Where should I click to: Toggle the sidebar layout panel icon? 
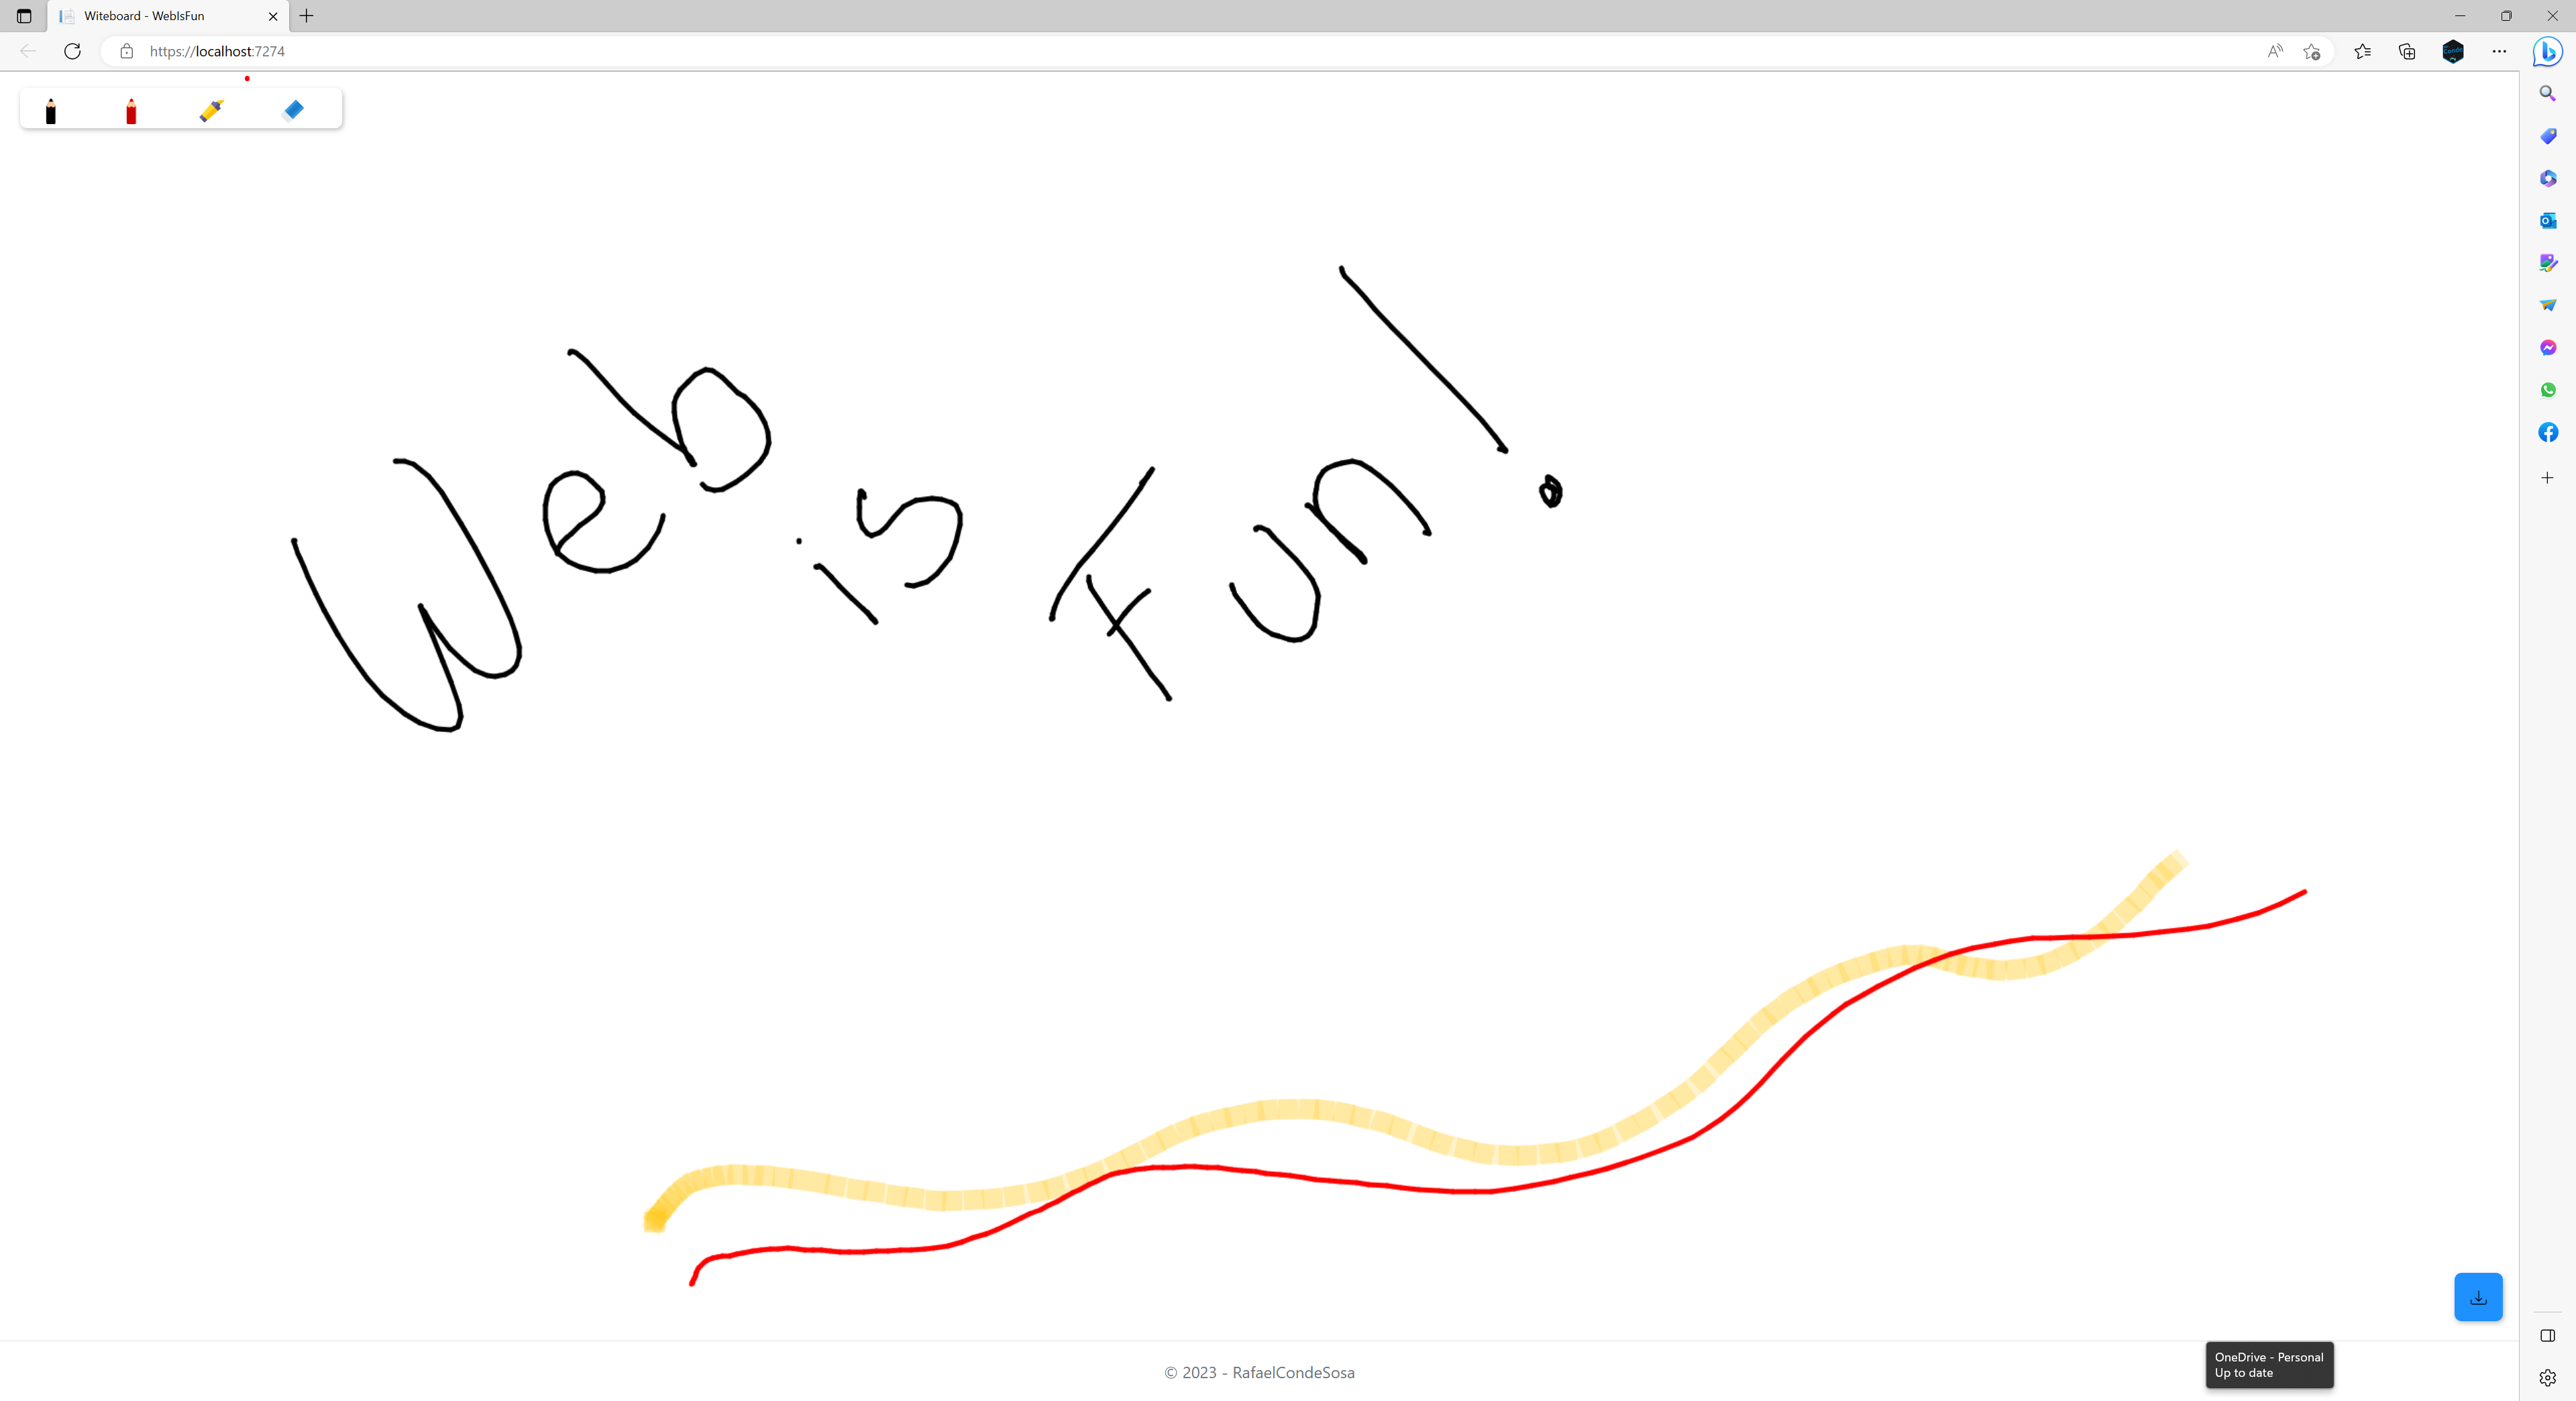click(2547, 1336)
